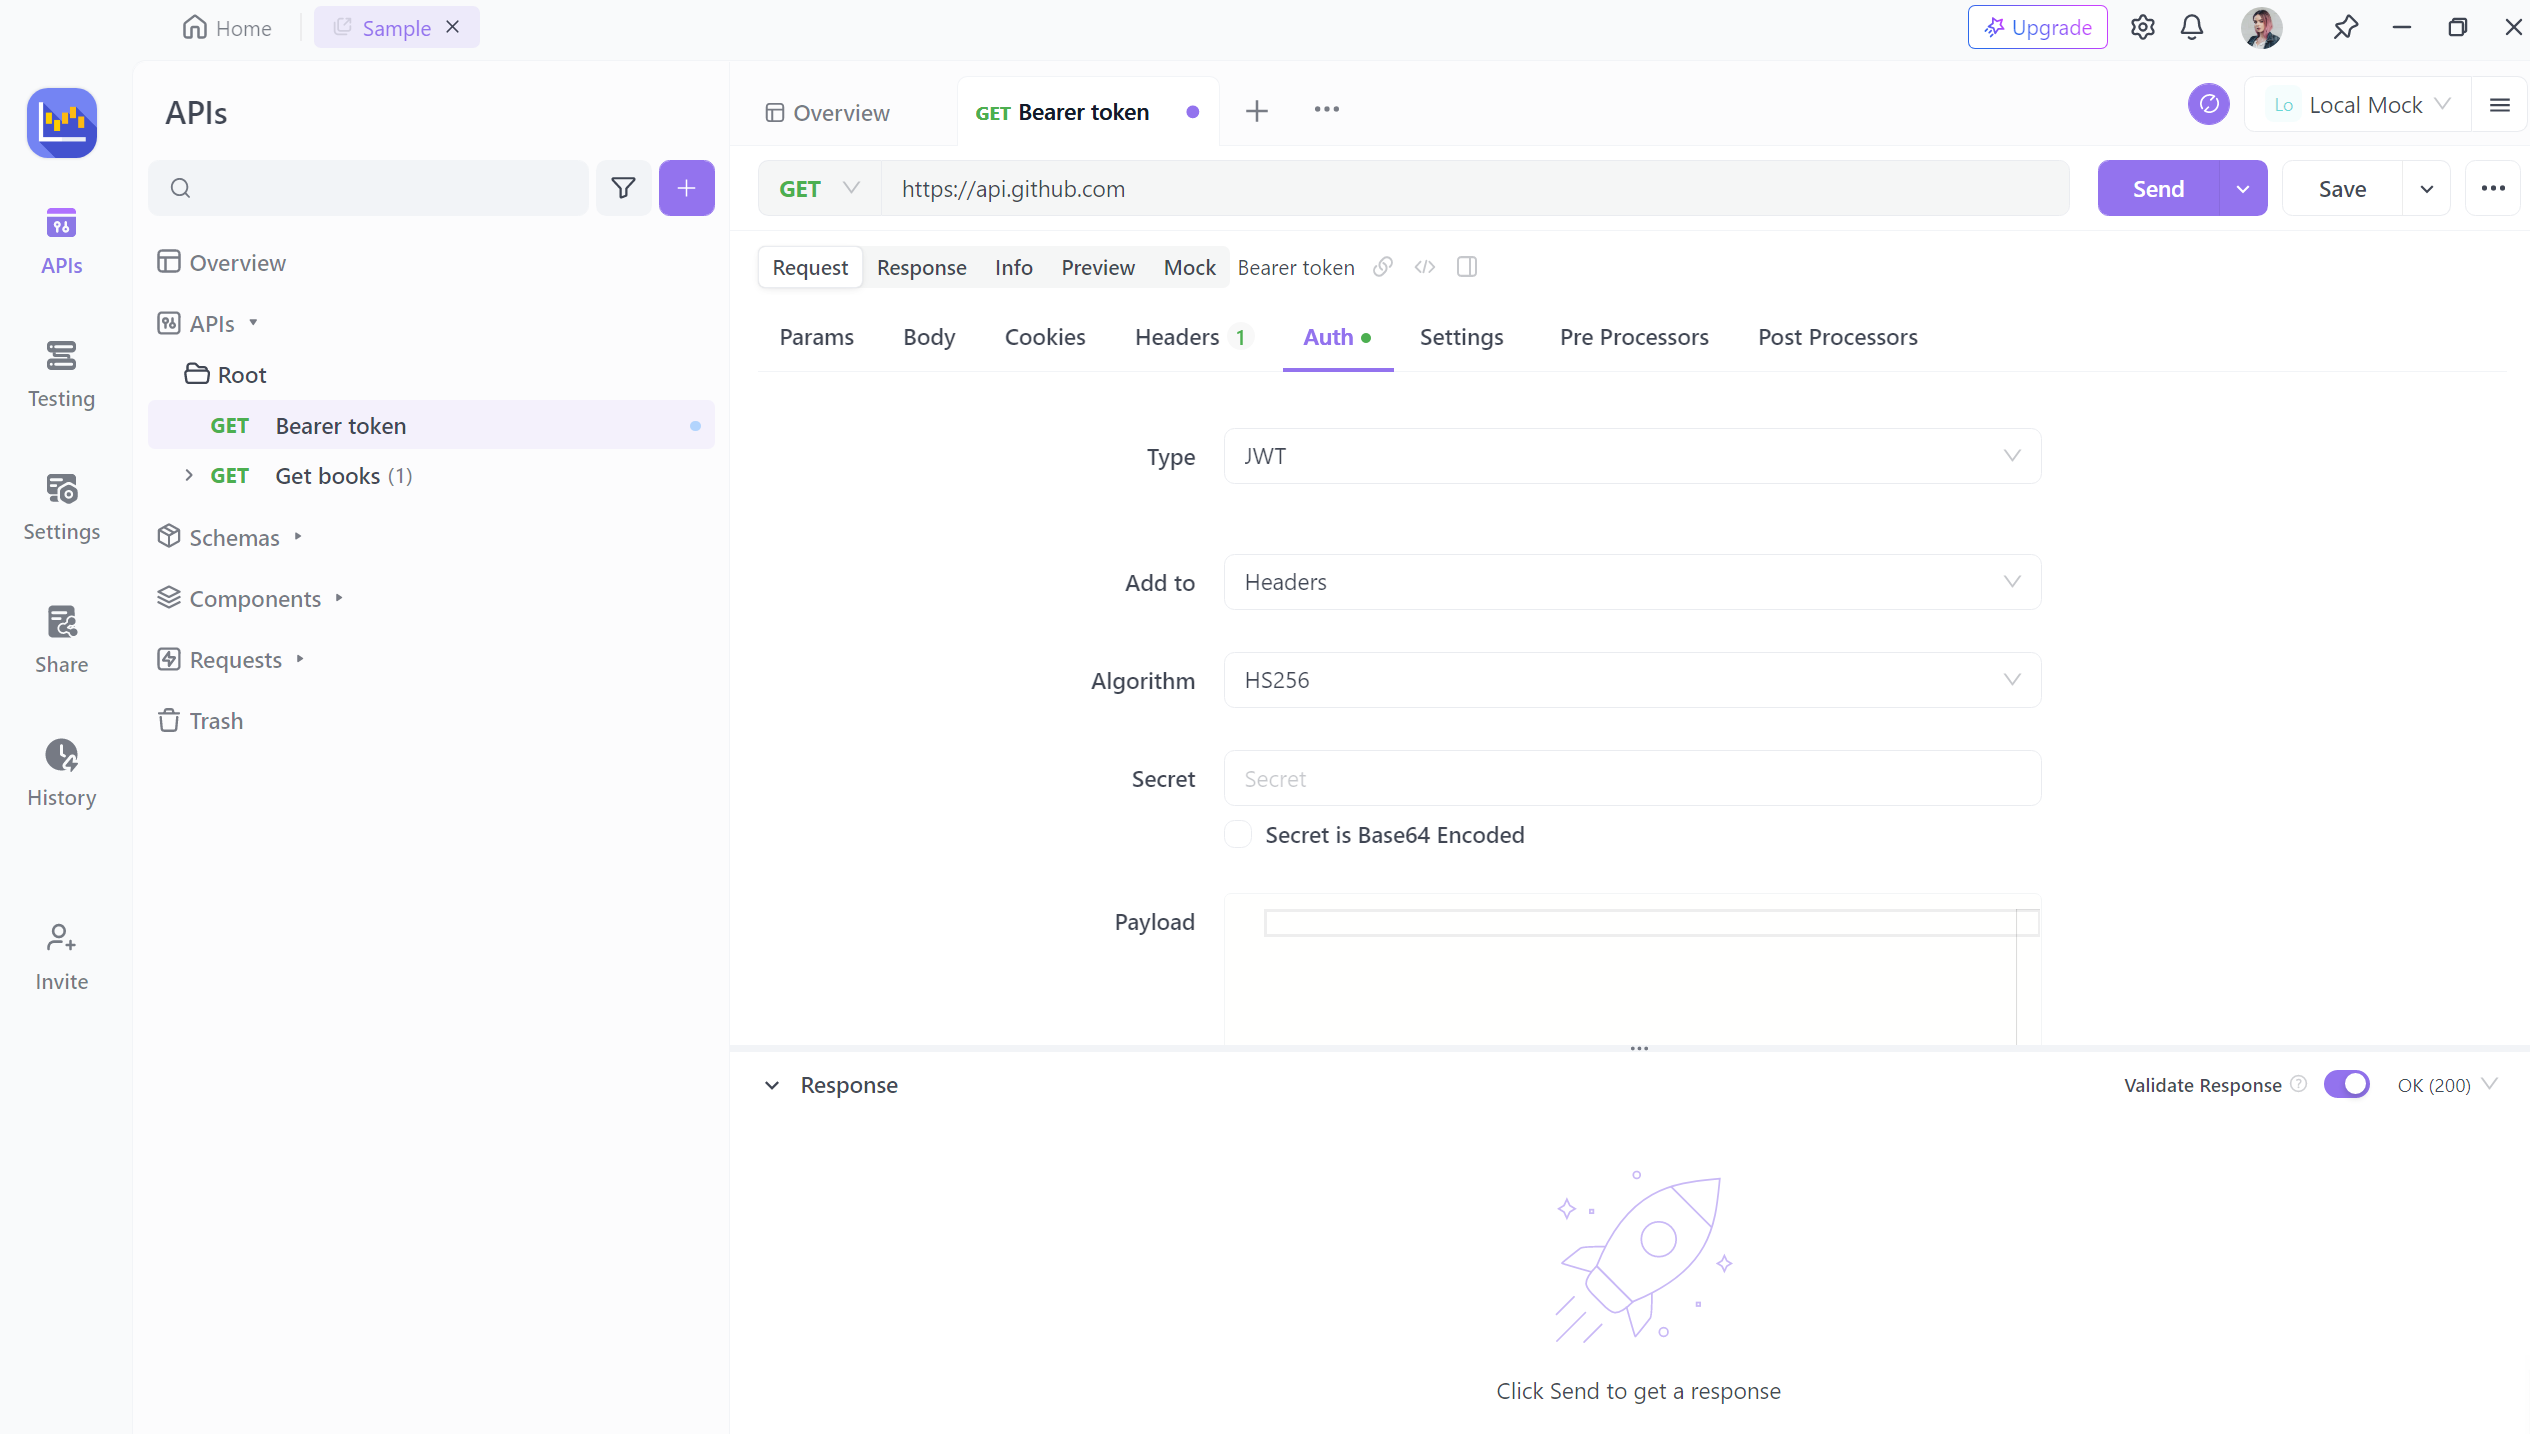Viewport: 2530px width, 1434px height.
Task: Open the Share sidebar section
Action: (x=61, y=640)
